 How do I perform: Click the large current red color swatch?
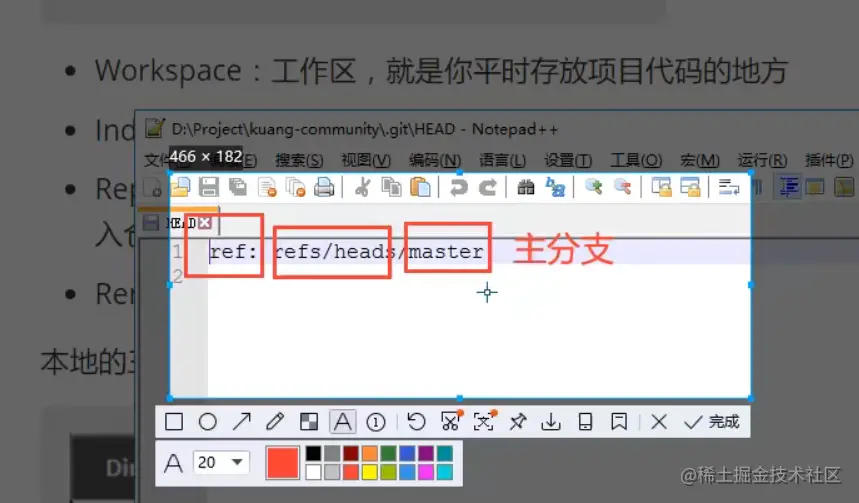click(x=283, y=463)
